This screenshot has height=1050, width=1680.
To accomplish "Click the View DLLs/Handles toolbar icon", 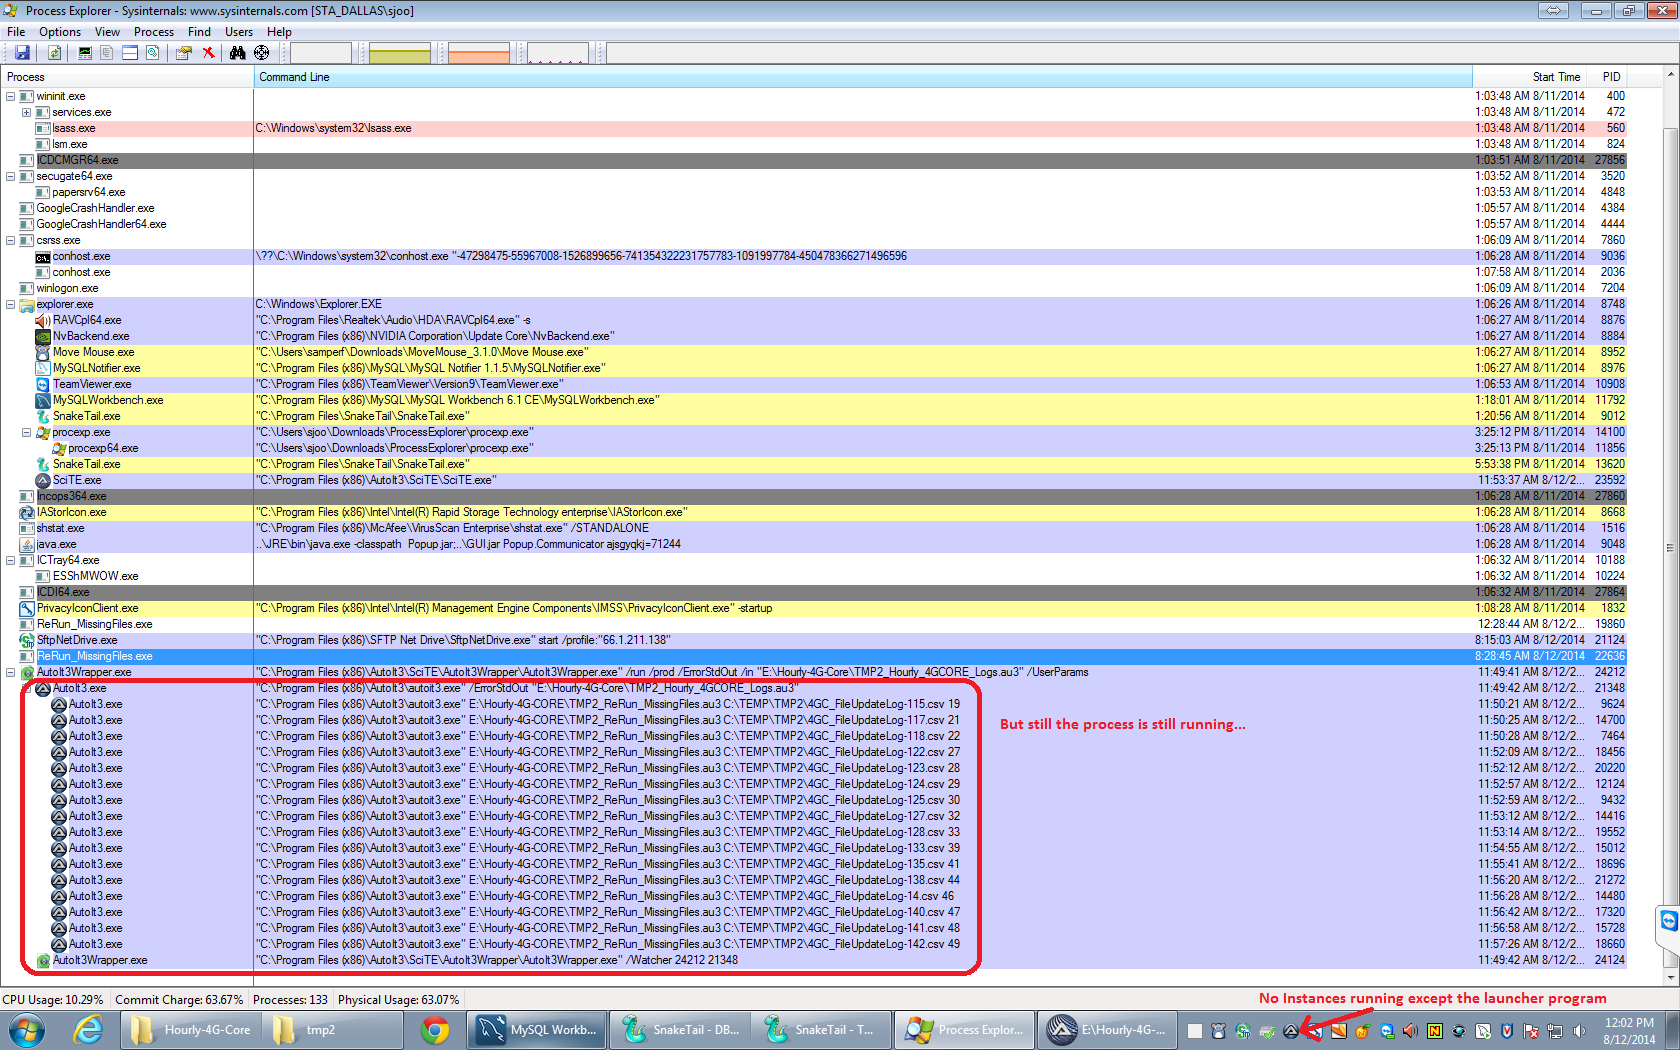I will click(153, 53).
